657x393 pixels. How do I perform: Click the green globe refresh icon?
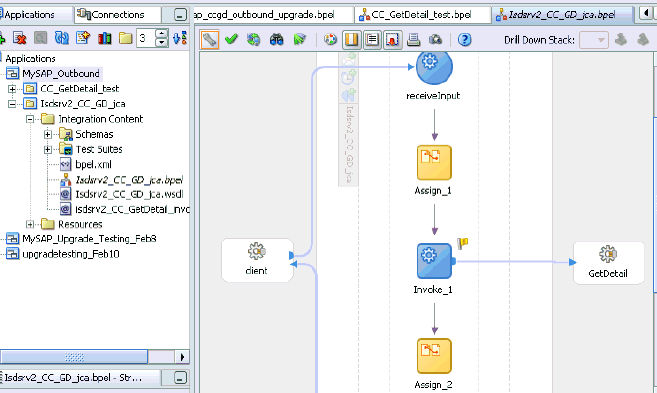tap(253, 40)
